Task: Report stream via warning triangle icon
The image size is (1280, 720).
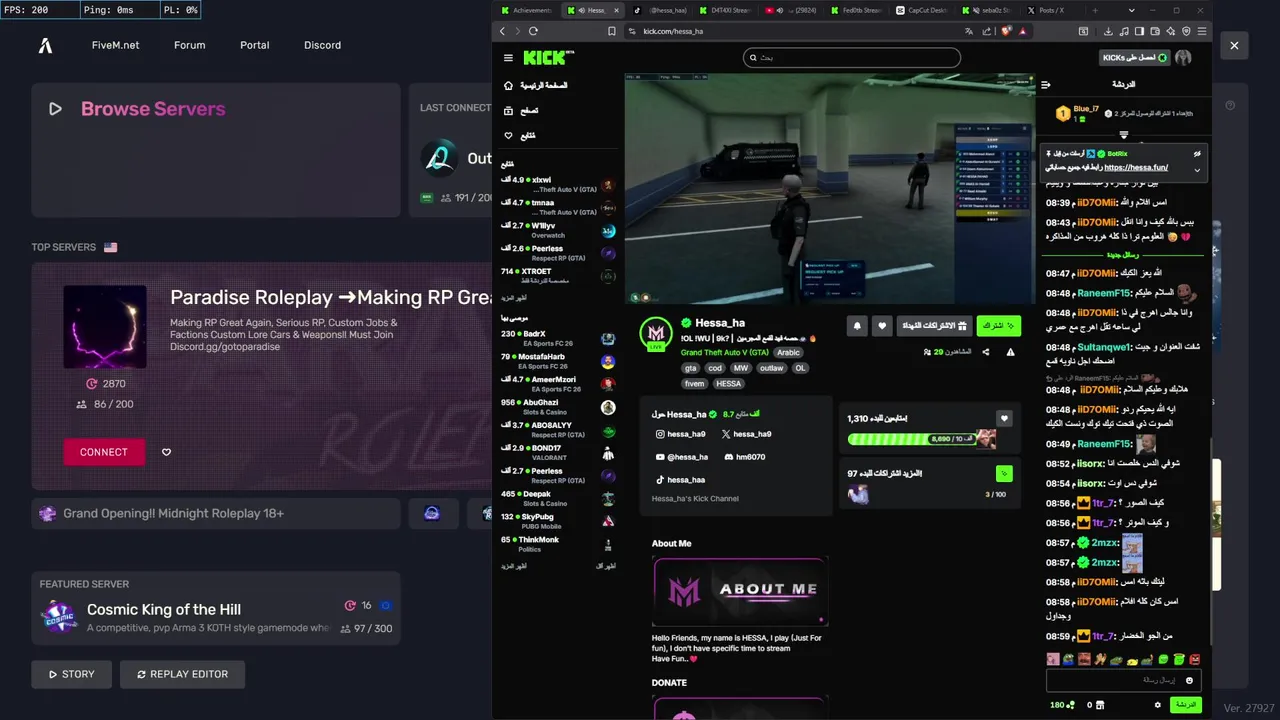Action: pyautogui.click(x=1011, y=352)
